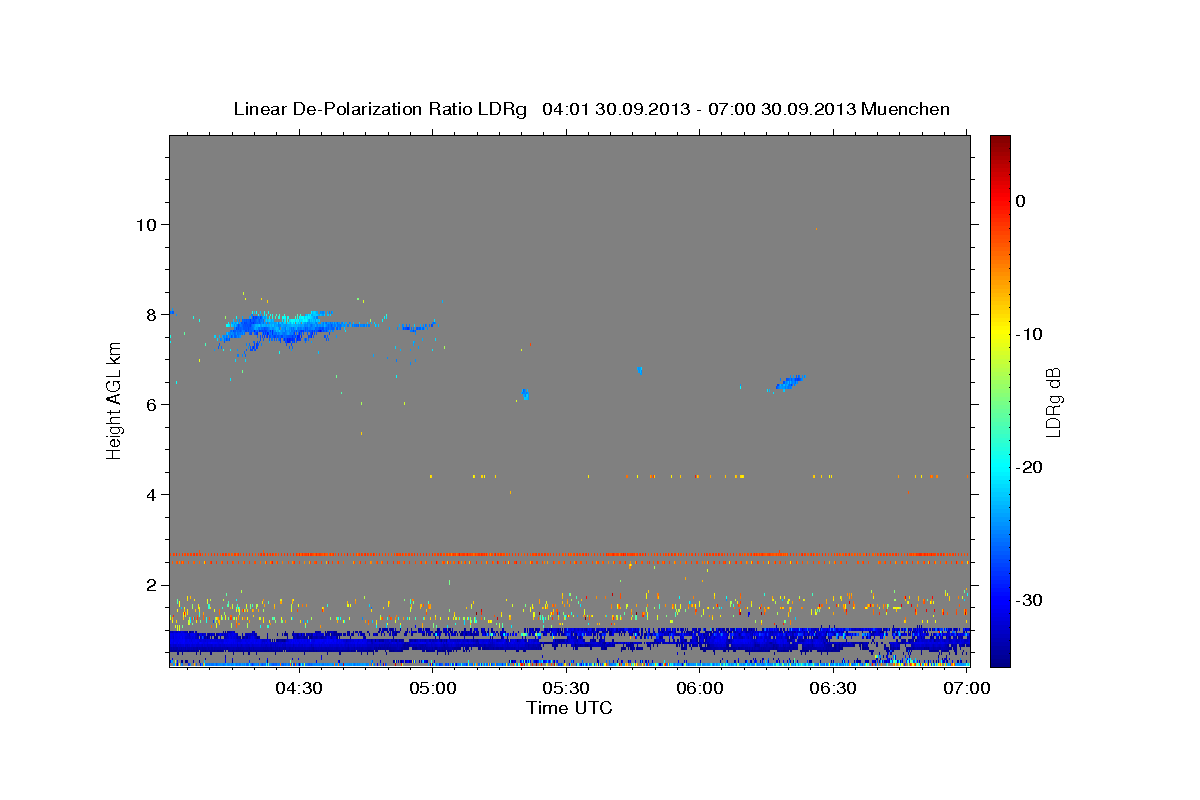The width and height of the screenshot is (1200, 800).
Task: Click the small cloud echo near 06:20
Action: [x=790, y=382]
